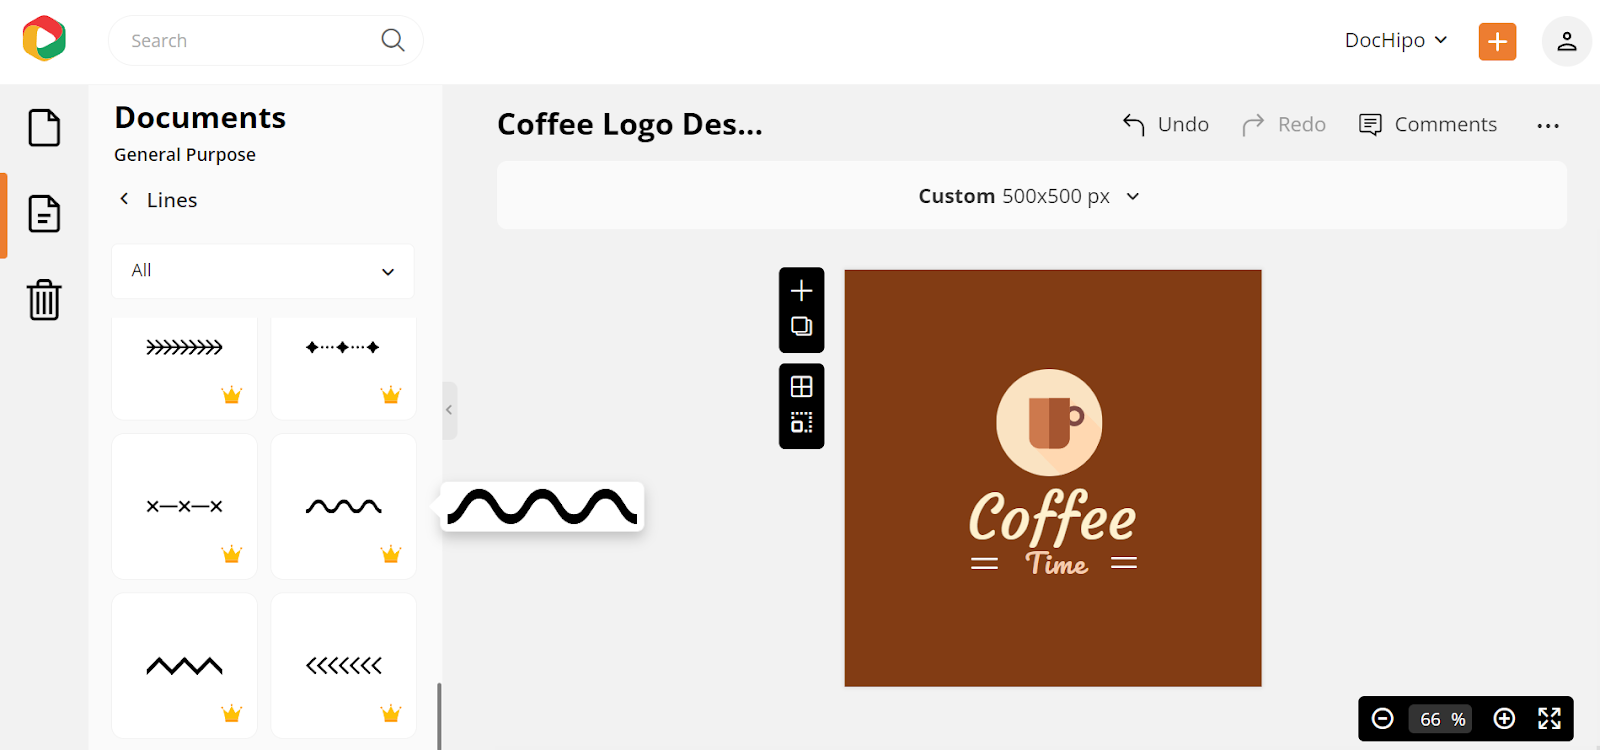This screenshot has height=750, width=1600.
Task: Click the fullscreen expand icon
Action: (1549, 718)
